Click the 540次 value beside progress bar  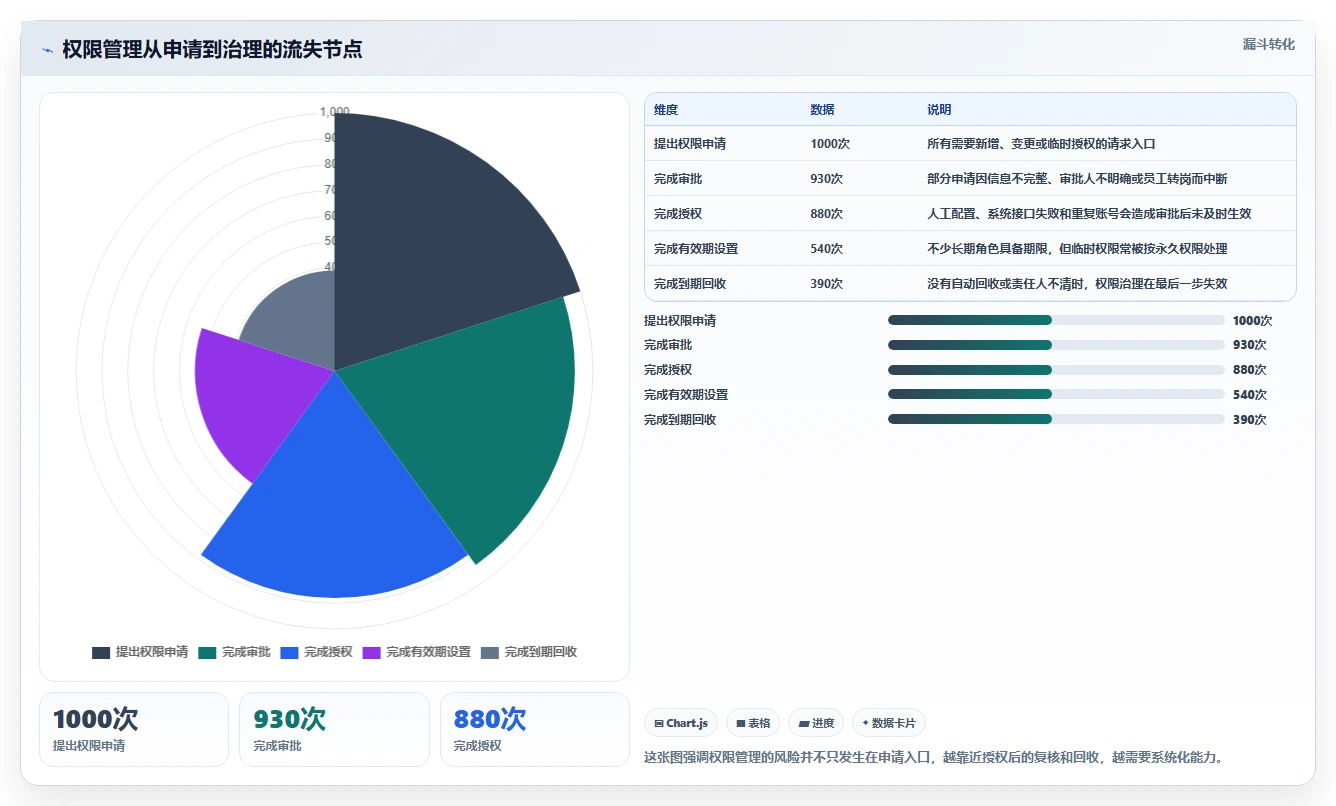(1250, 395)
